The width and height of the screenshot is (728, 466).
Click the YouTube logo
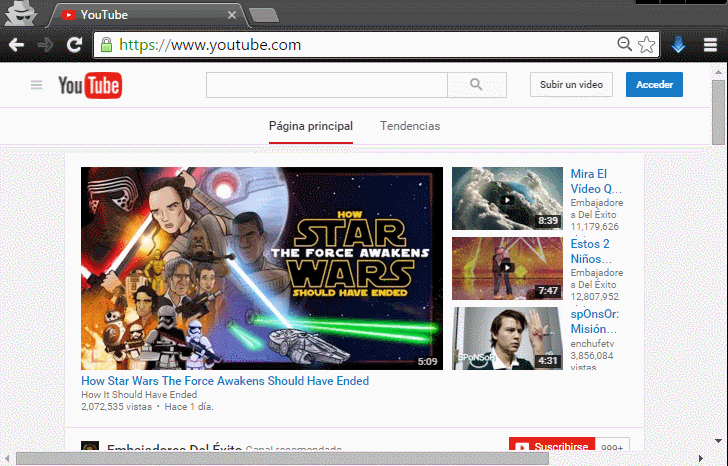tap(90, 85)
